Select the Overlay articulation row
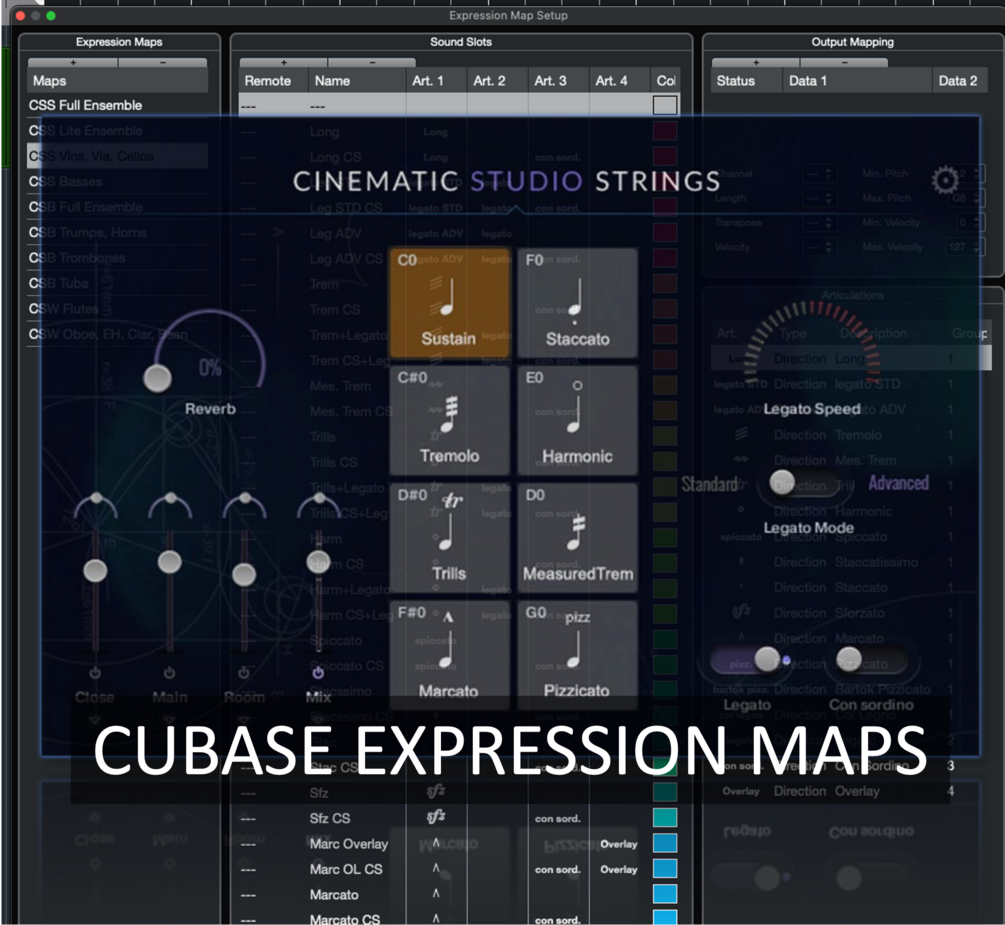1005x925 pixels. pos(851,791)
